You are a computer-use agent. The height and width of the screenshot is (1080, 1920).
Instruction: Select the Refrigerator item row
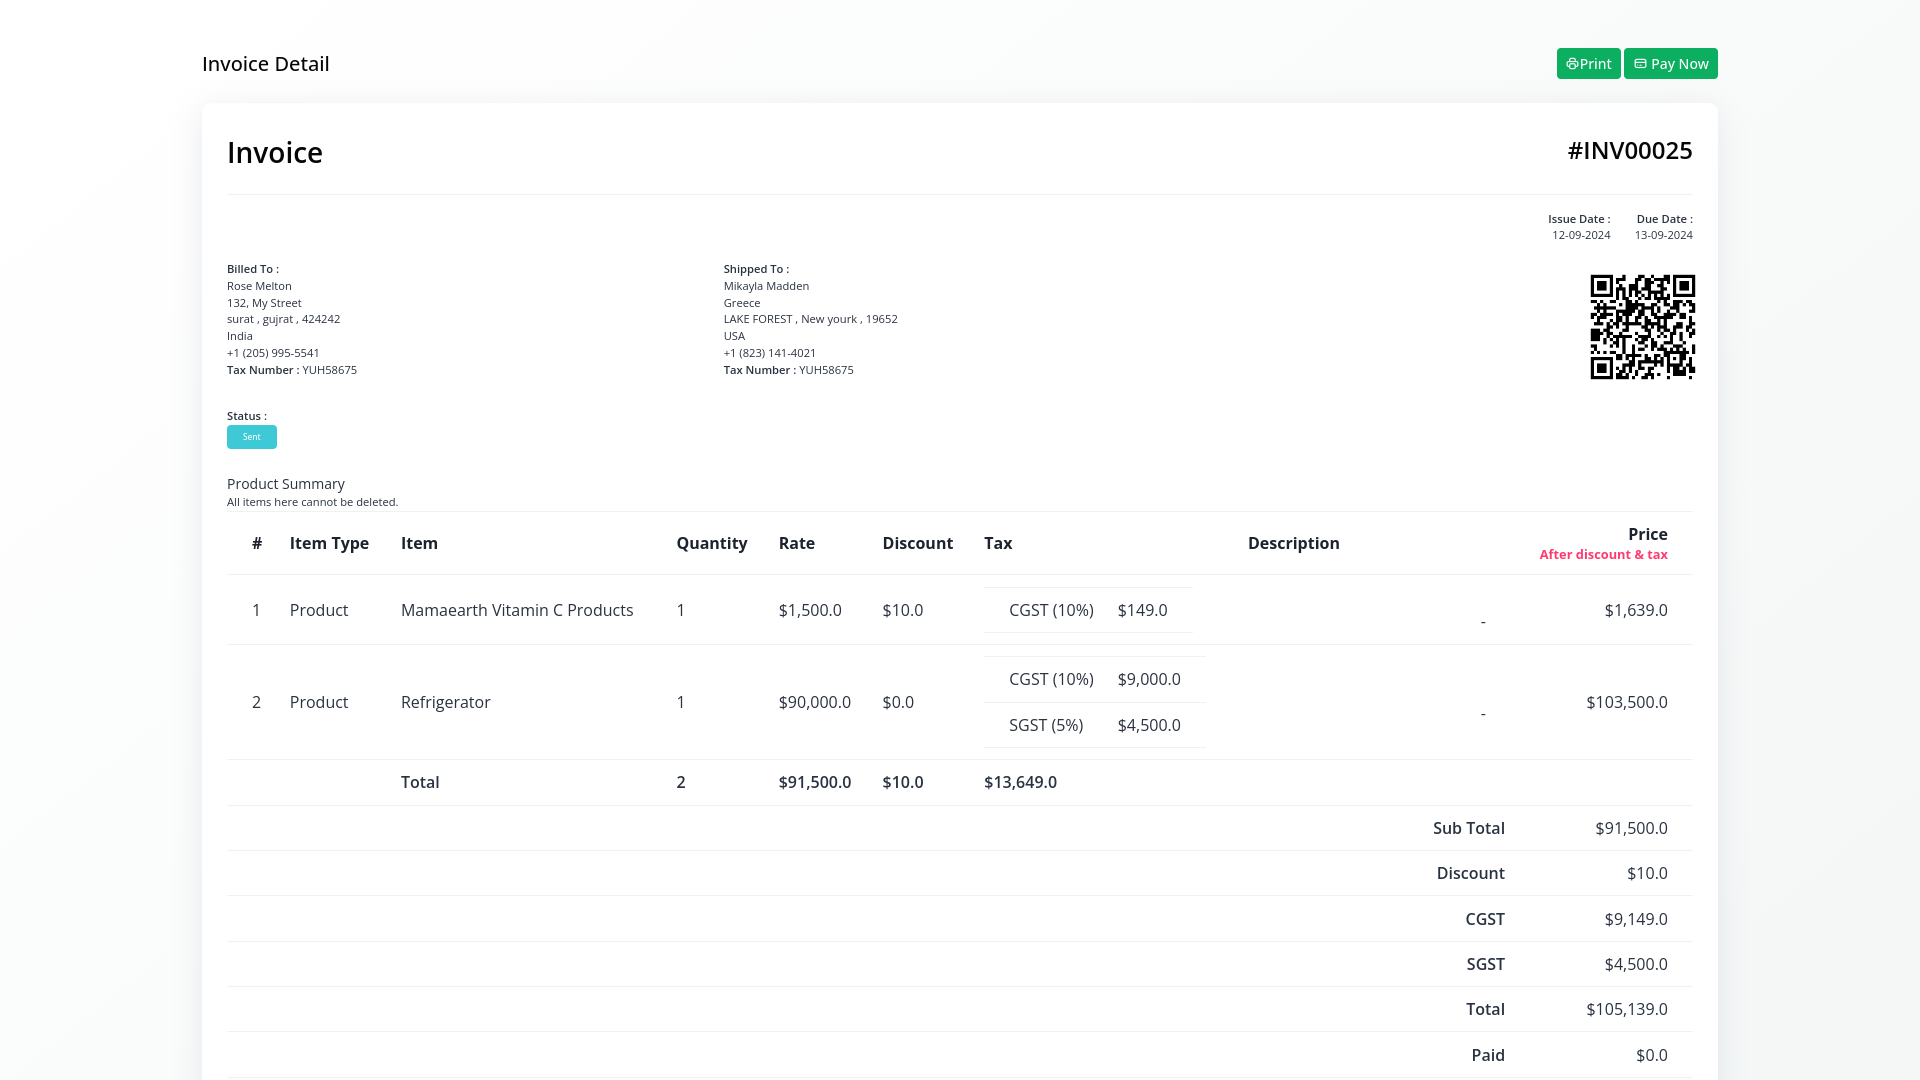click(445, 702)
